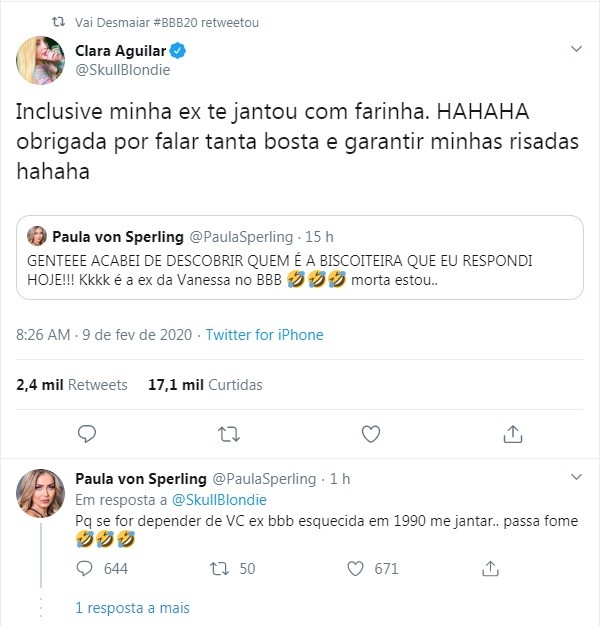Image resolution: width=600 pixels, height=626 pixels.
Task: View the 2,4 mil Retweets list
Action: pyautogui.click(x=72, y=384)
